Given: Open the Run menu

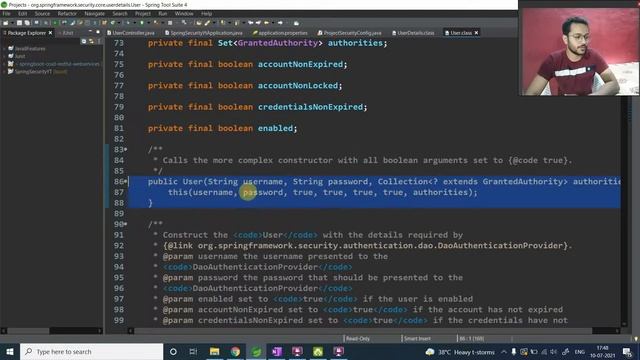Looking at the screenshot, I should [x=163, y=13].
